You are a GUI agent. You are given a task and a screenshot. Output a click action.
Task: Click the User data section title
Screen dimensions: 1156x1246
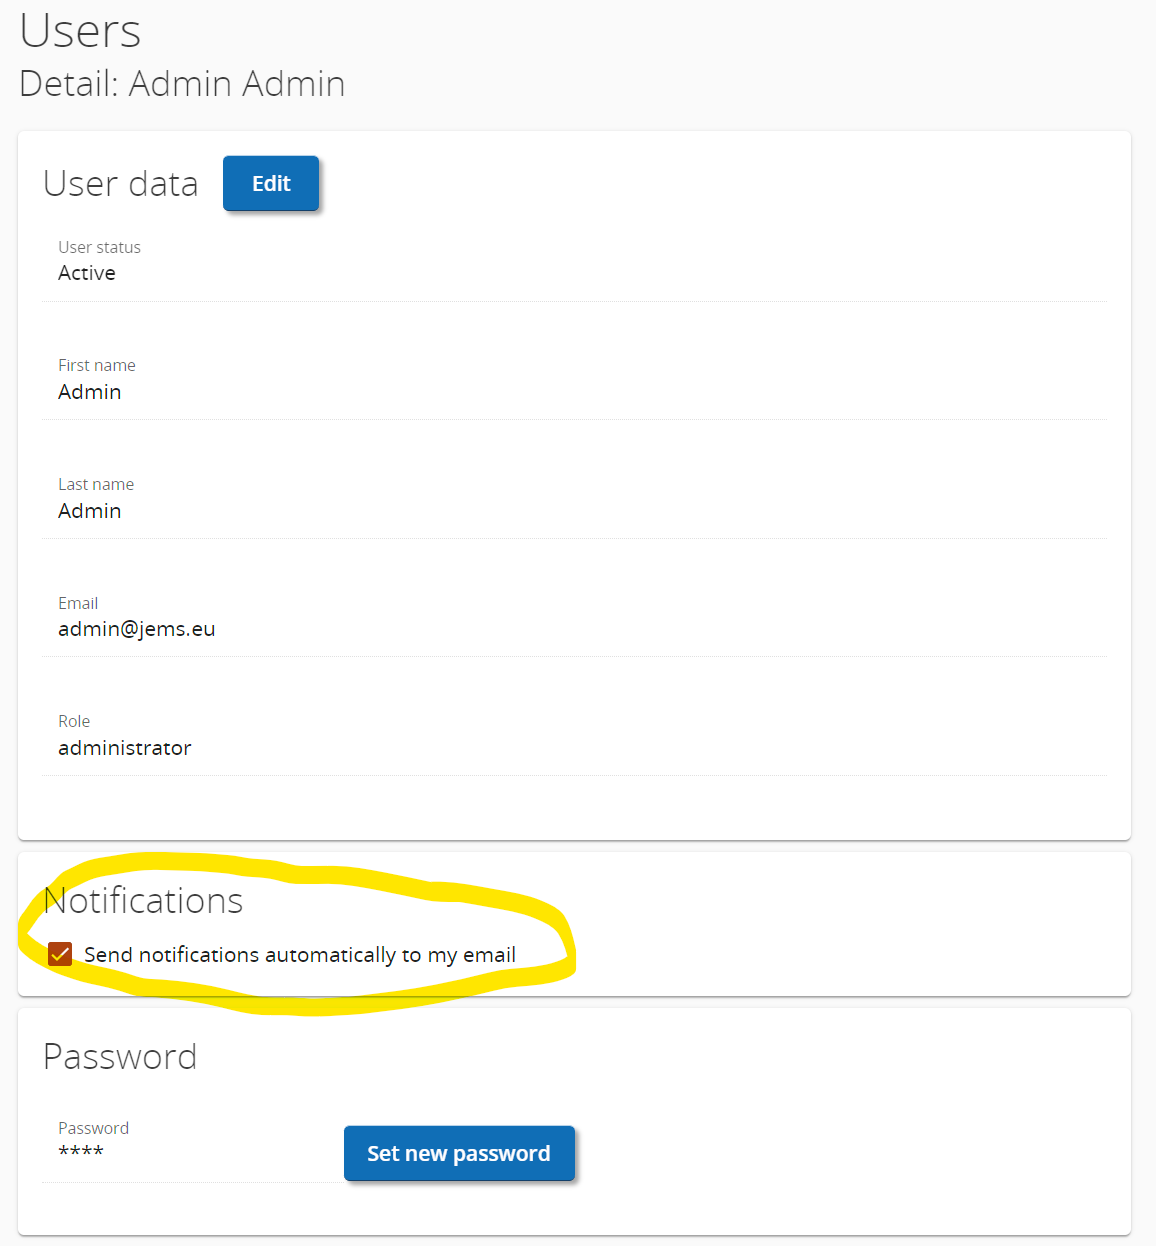point(120,184)
